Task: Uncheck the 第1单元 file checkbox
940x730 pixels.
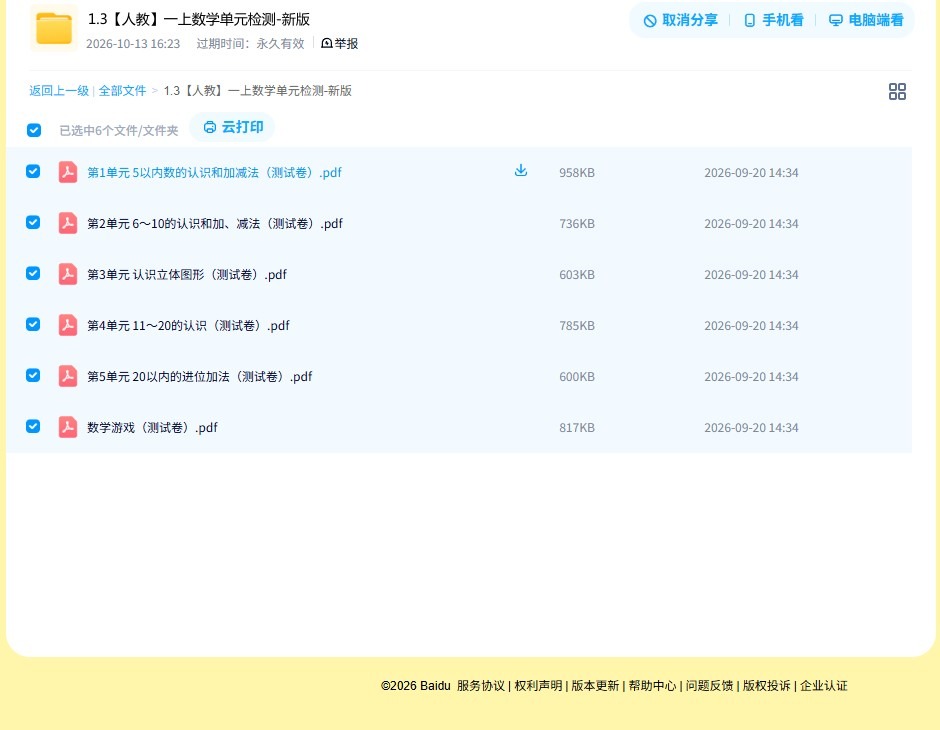Action: click(x=33, y=171)
